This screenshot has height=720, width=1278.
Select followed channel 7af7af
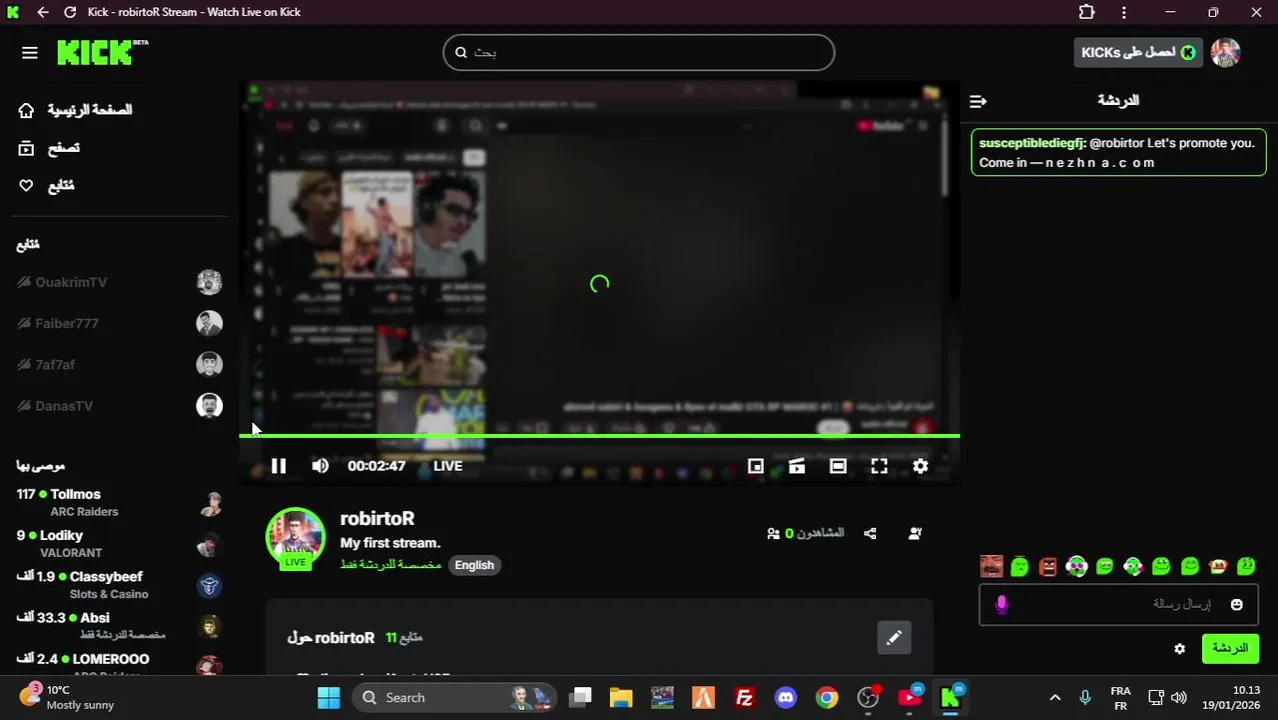click(119, 364)
